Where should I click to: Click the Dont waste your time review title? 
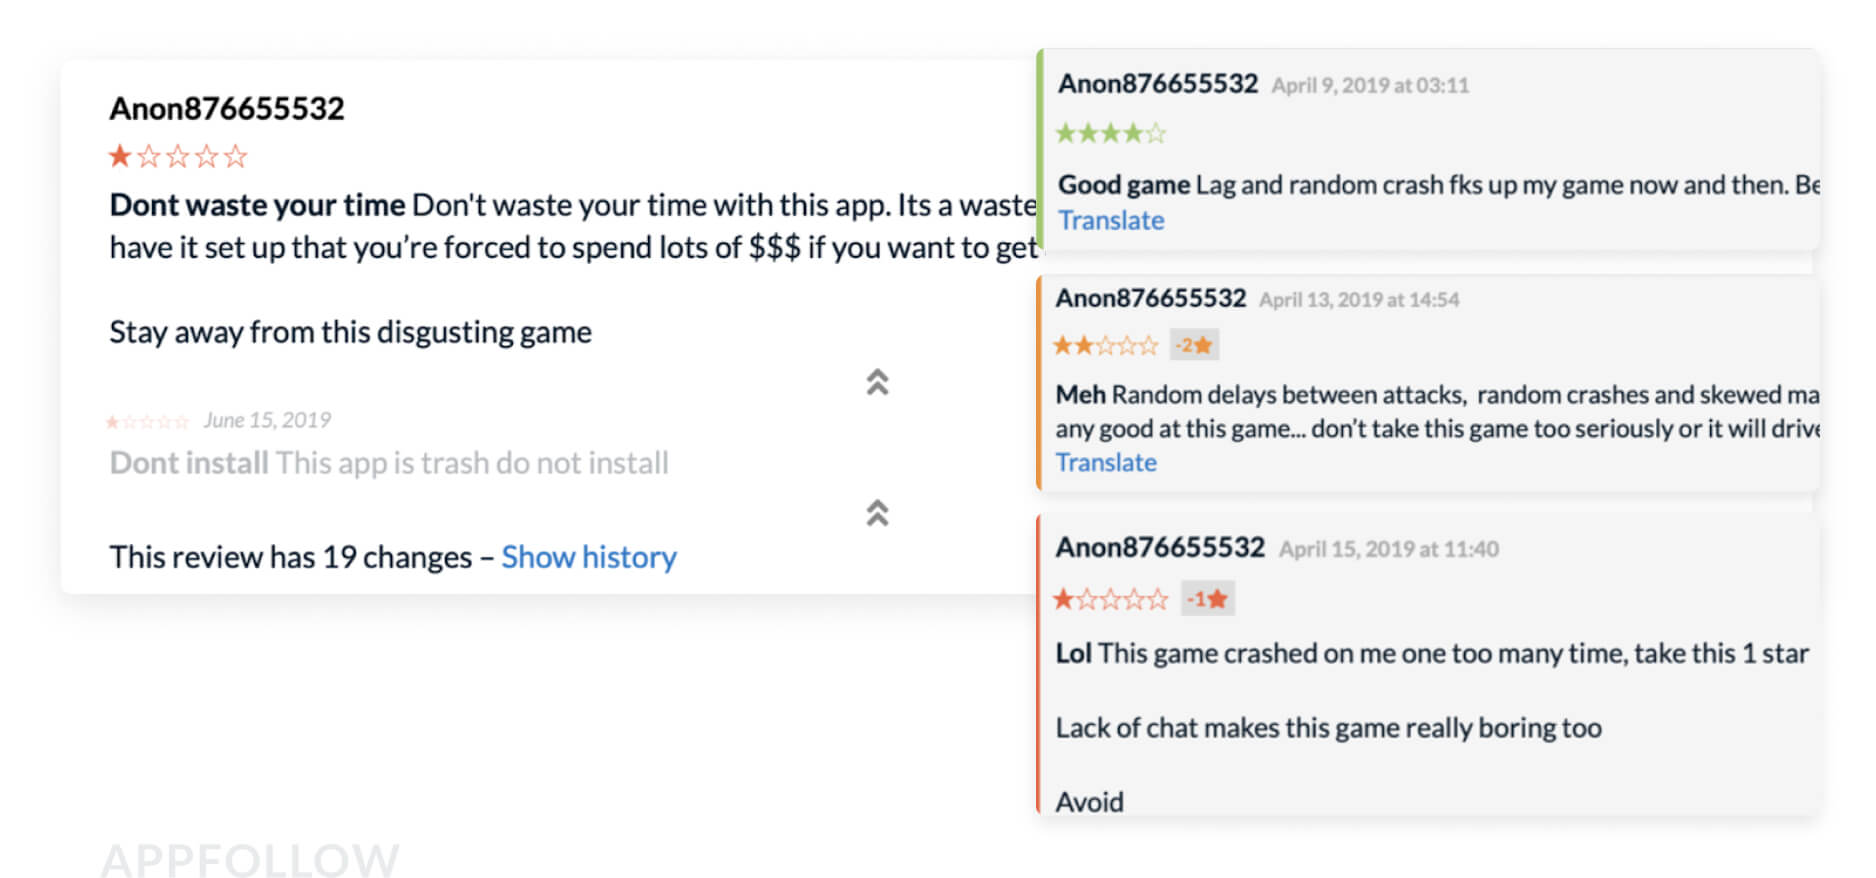click(257, 205)
